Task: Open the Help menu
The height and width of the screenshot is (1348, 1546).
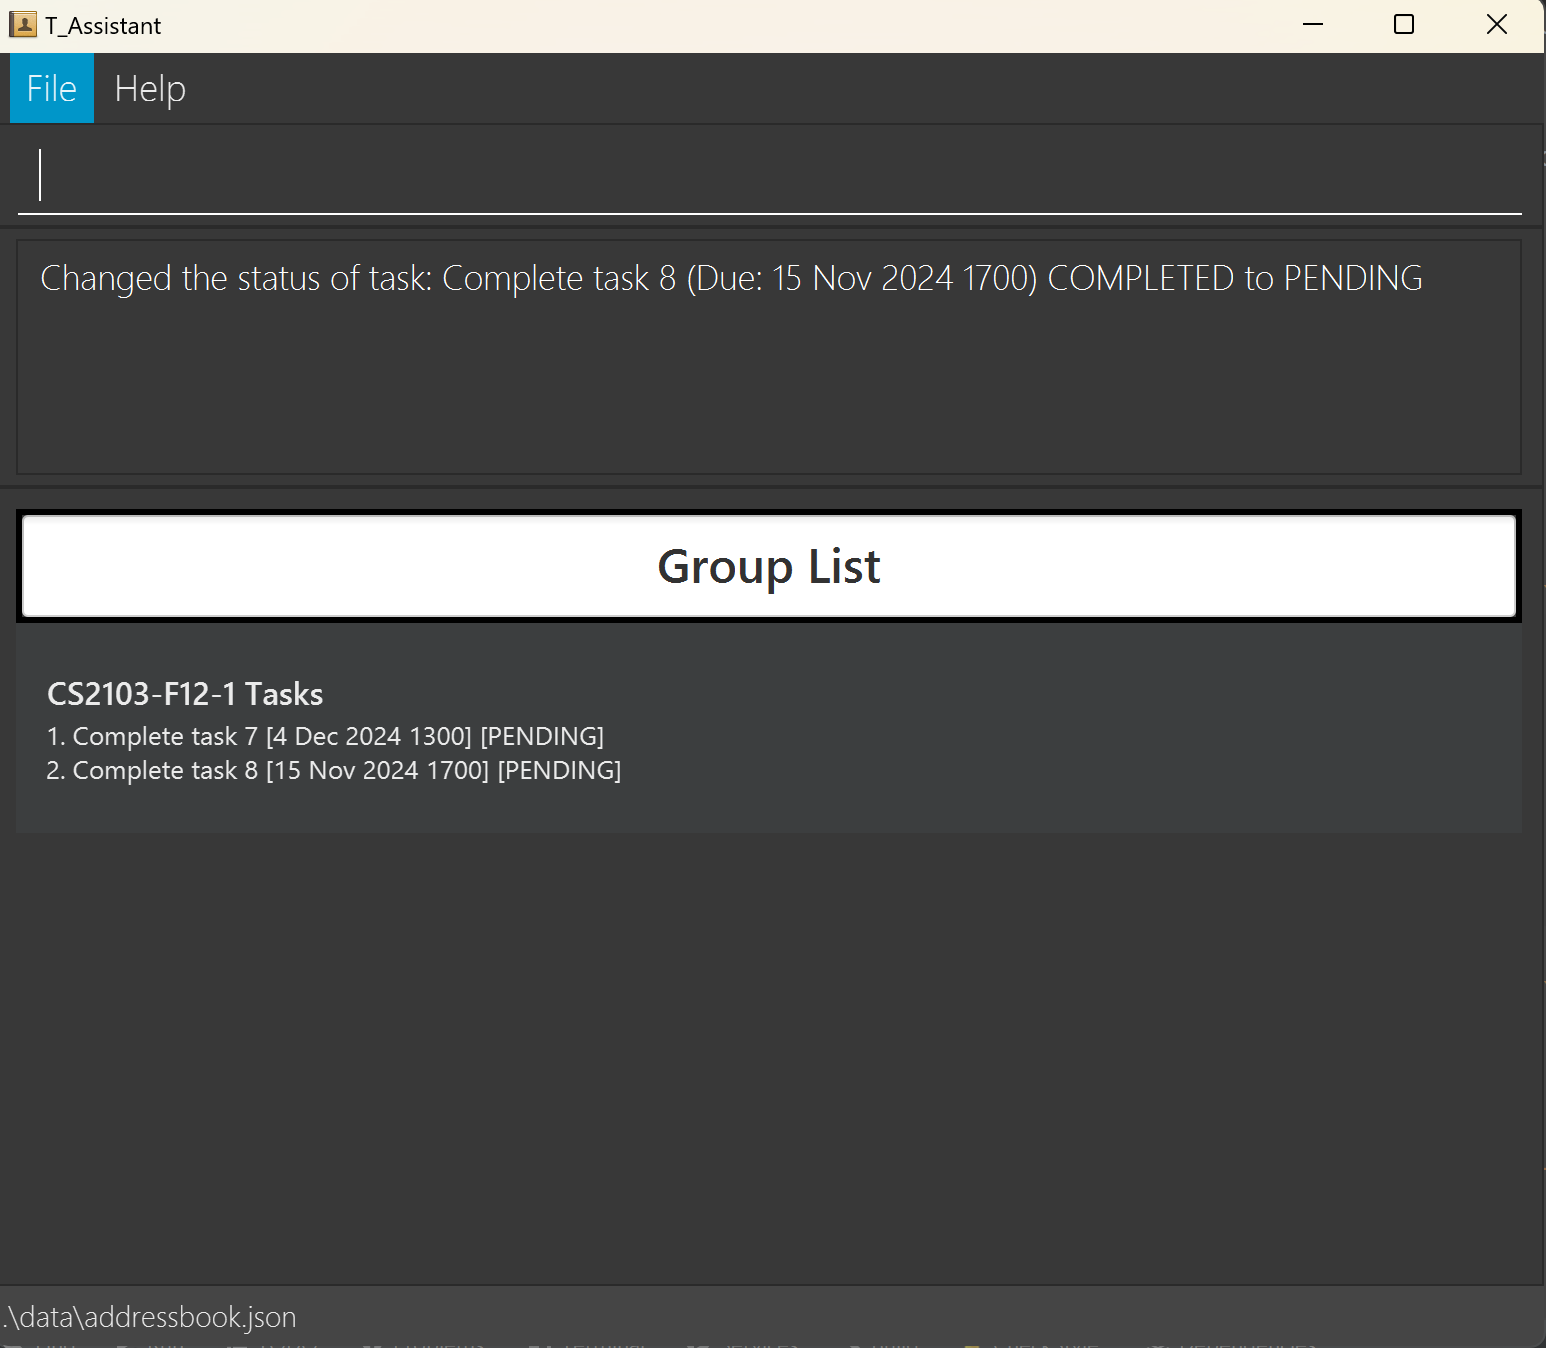Action: [150, 89]
